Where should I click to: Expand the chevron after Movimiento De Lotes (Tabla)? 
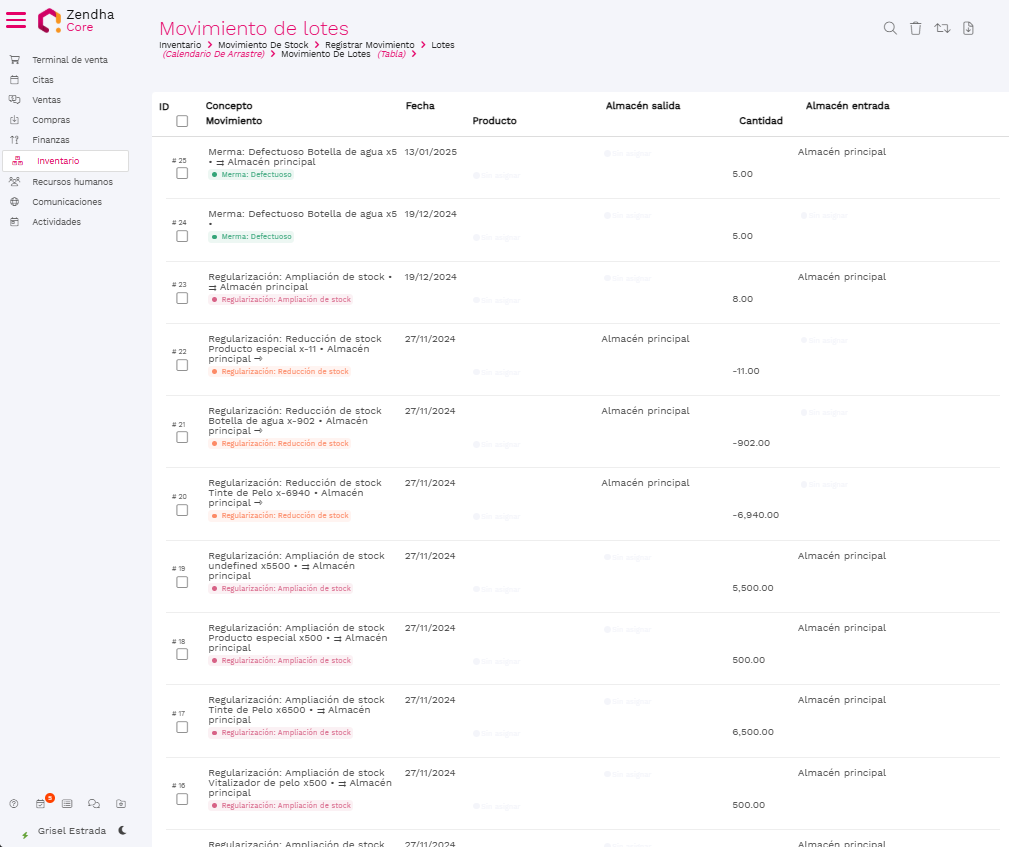[414, 55]
